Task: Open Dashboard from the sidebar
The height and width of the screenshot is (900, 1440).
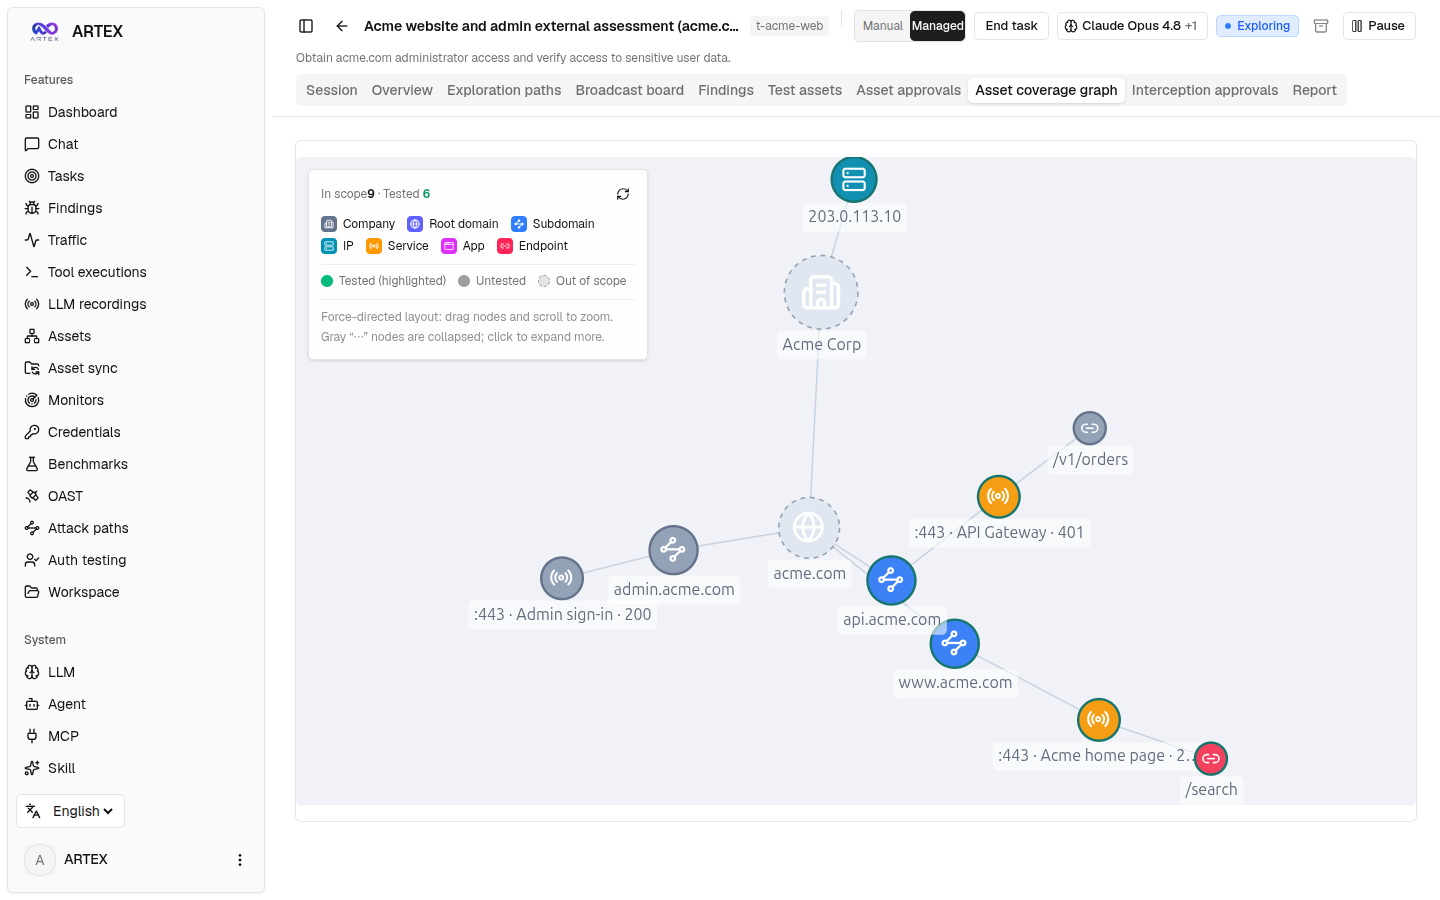Action: (x=136, y=112)
